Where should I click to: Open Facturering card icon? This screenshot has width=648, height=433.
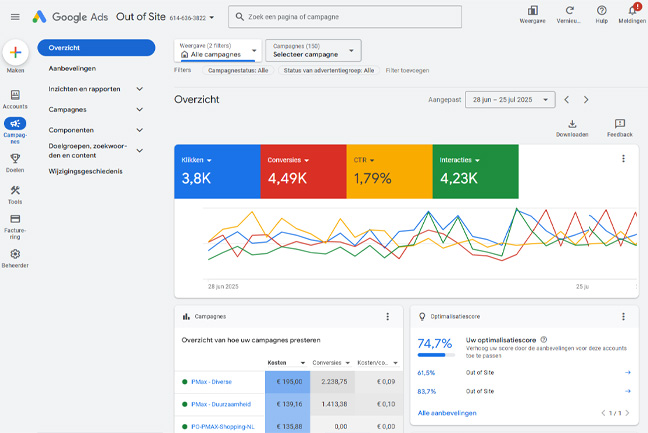click(x=15, y=219)
